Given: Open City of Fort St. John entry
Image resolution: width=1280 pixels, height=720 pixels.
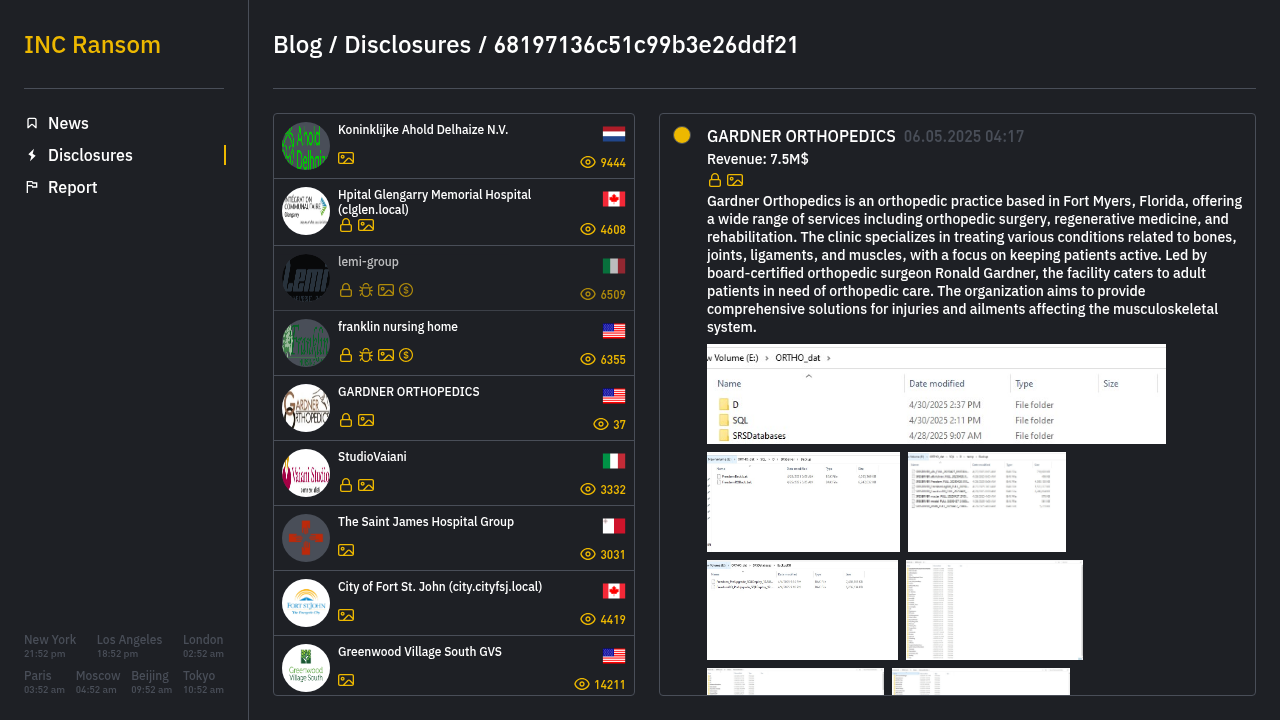Looking at the screenshot, I should pos(454,603).
